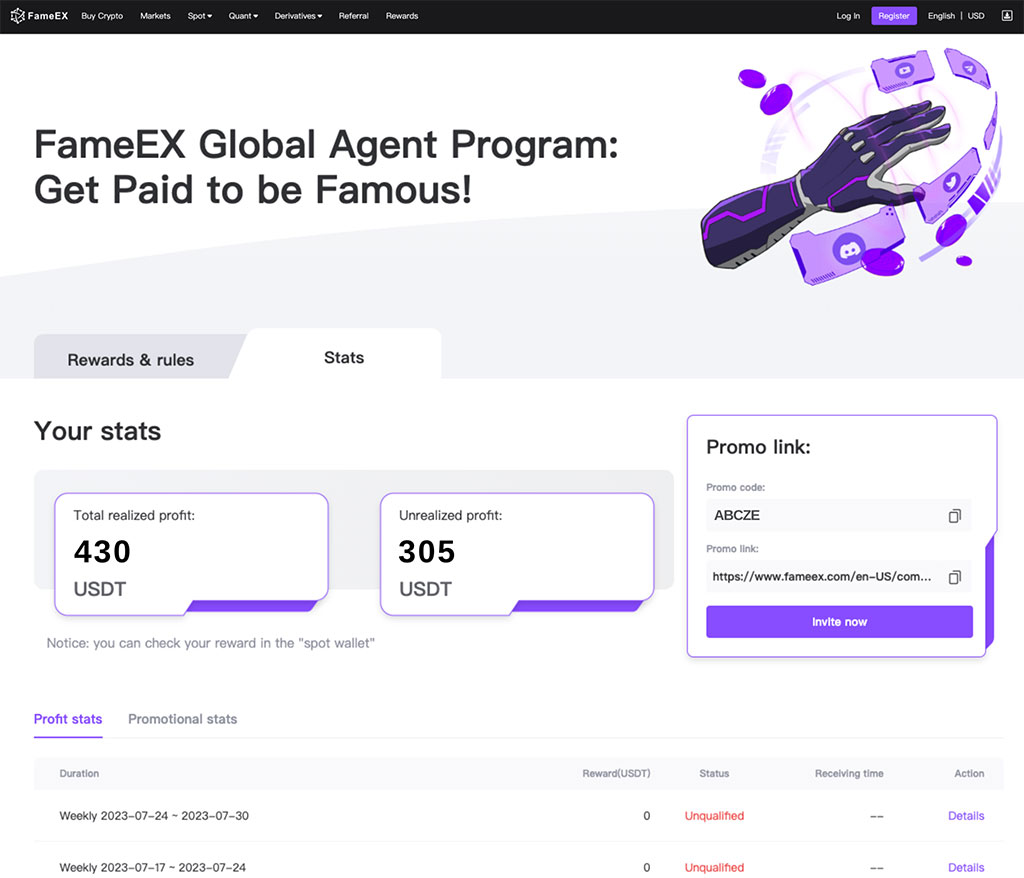Open the Referral page
1024x878 pixels.
click(x=353, y=16)
